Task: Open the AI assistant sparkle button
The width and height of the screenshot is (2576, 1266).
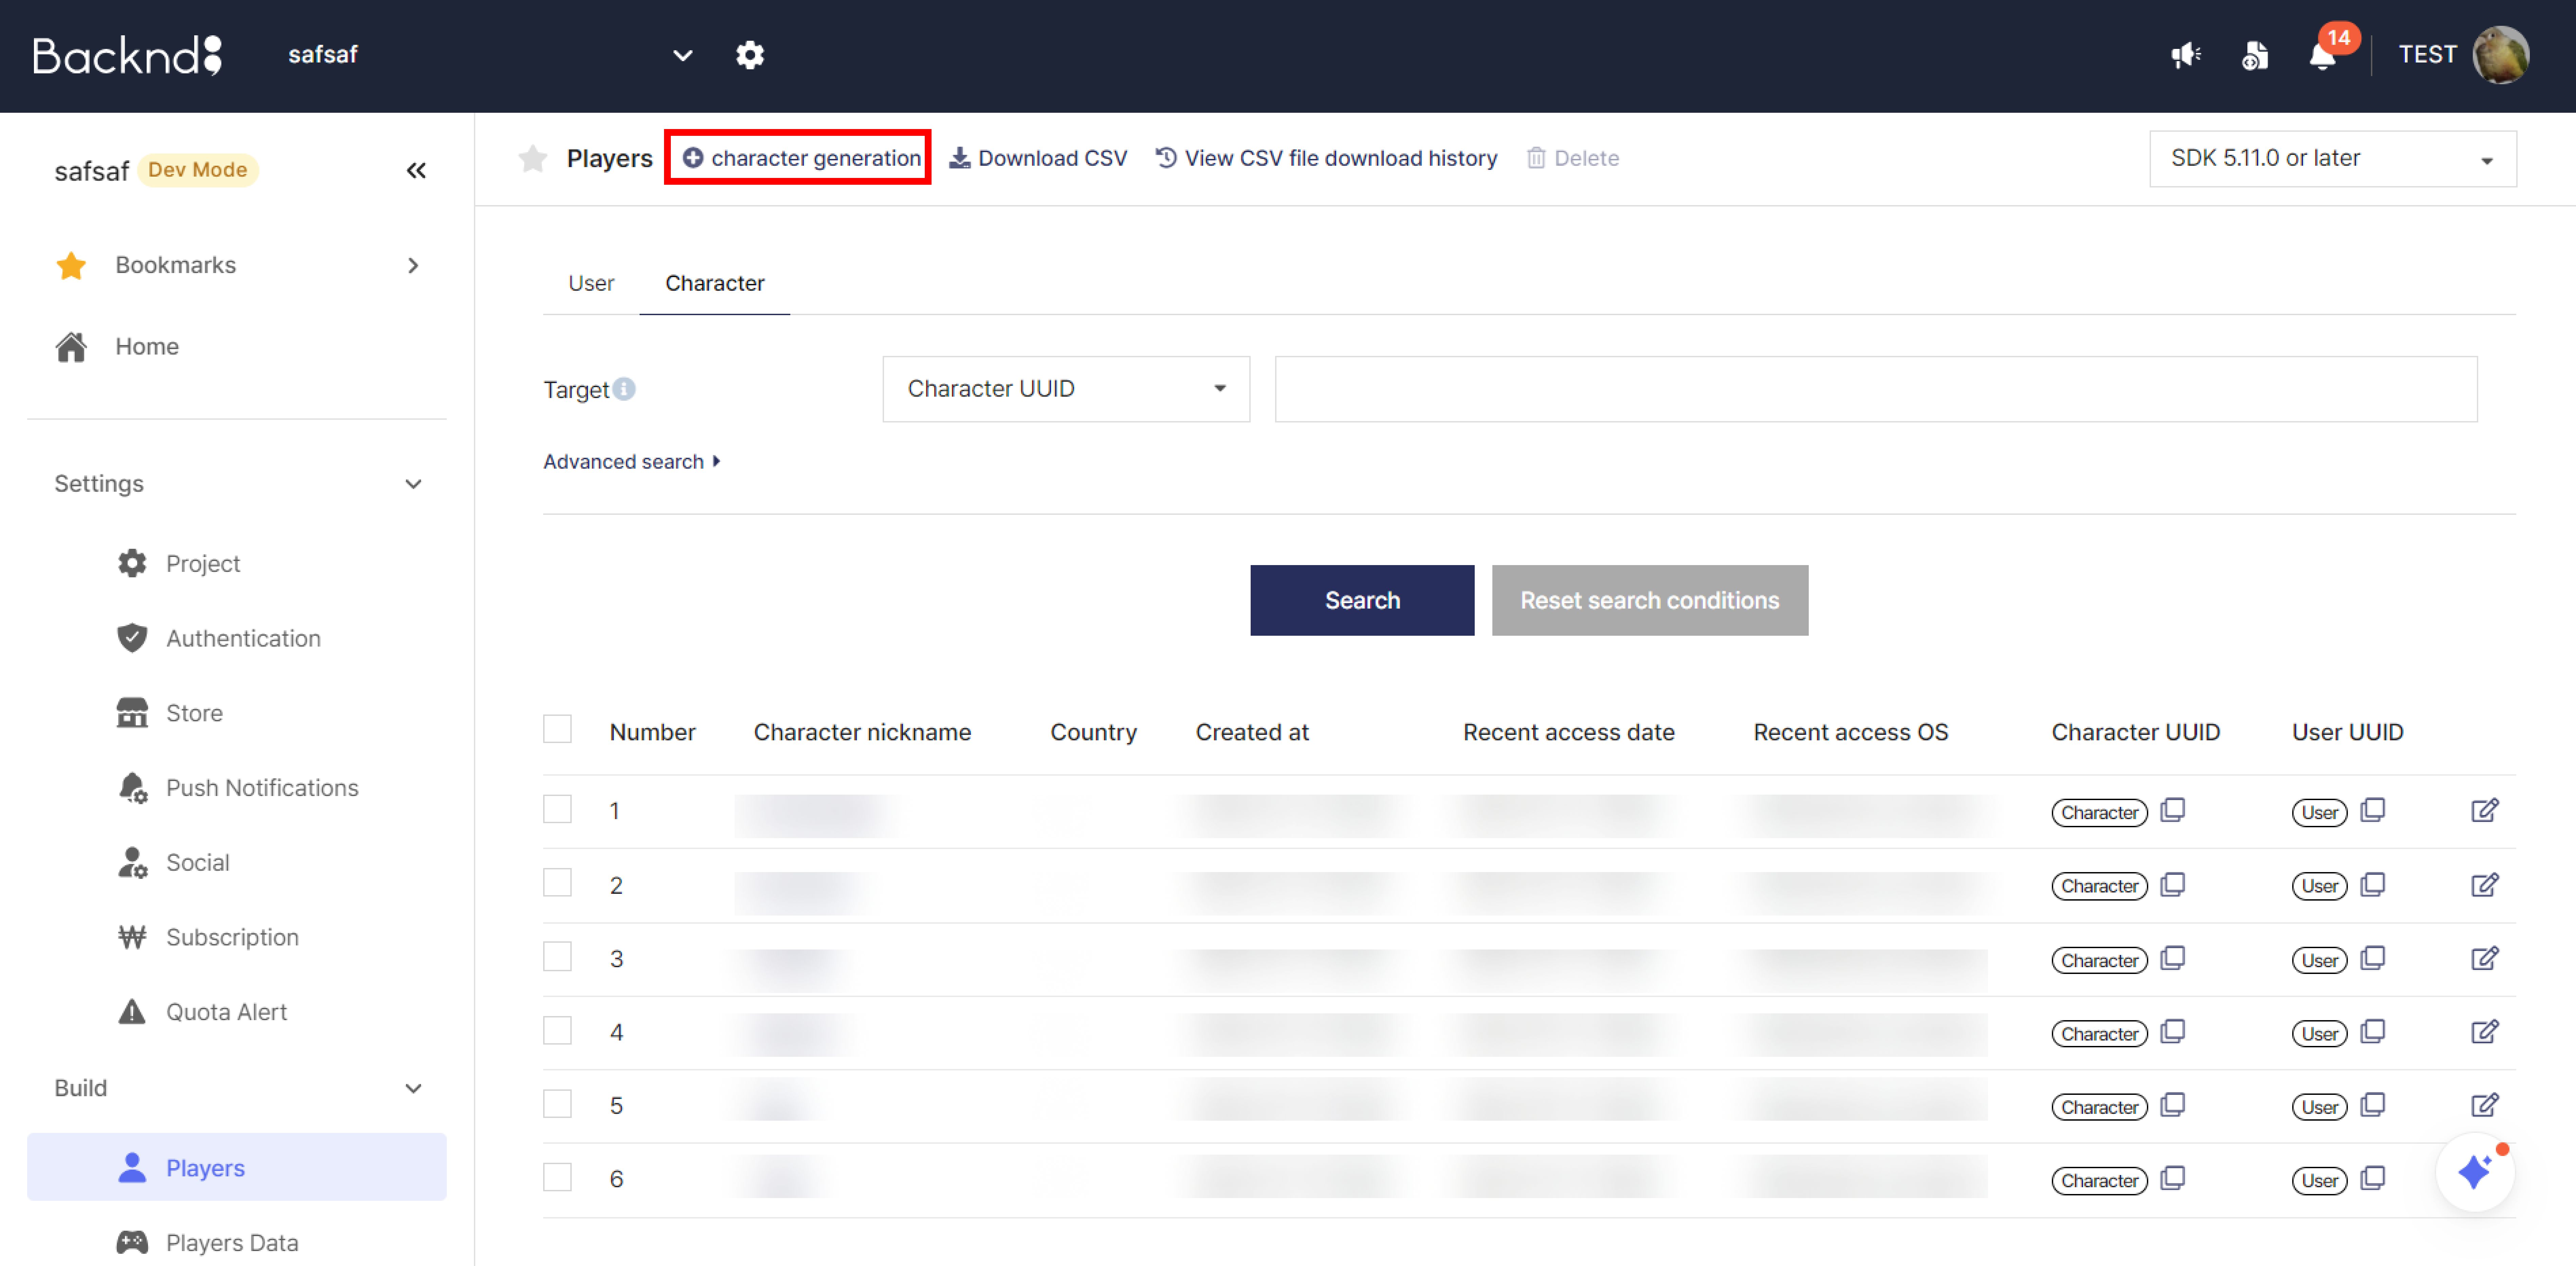Action: click(2475, 1172)
